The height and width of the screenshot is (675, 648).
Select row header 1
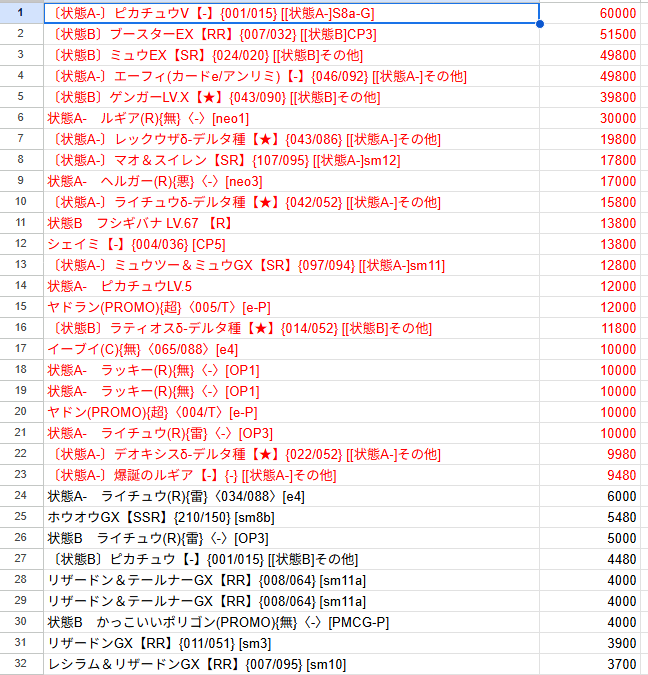coord(20,13)
